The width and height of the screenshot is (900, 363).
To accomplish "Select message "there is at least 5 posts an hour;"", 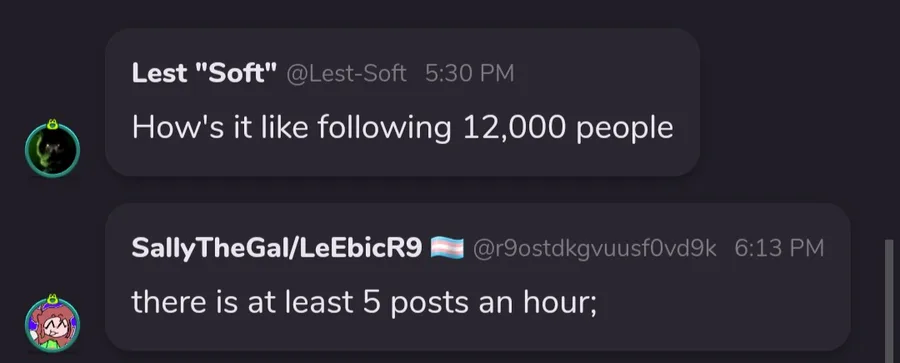I will tap(364, 302).
